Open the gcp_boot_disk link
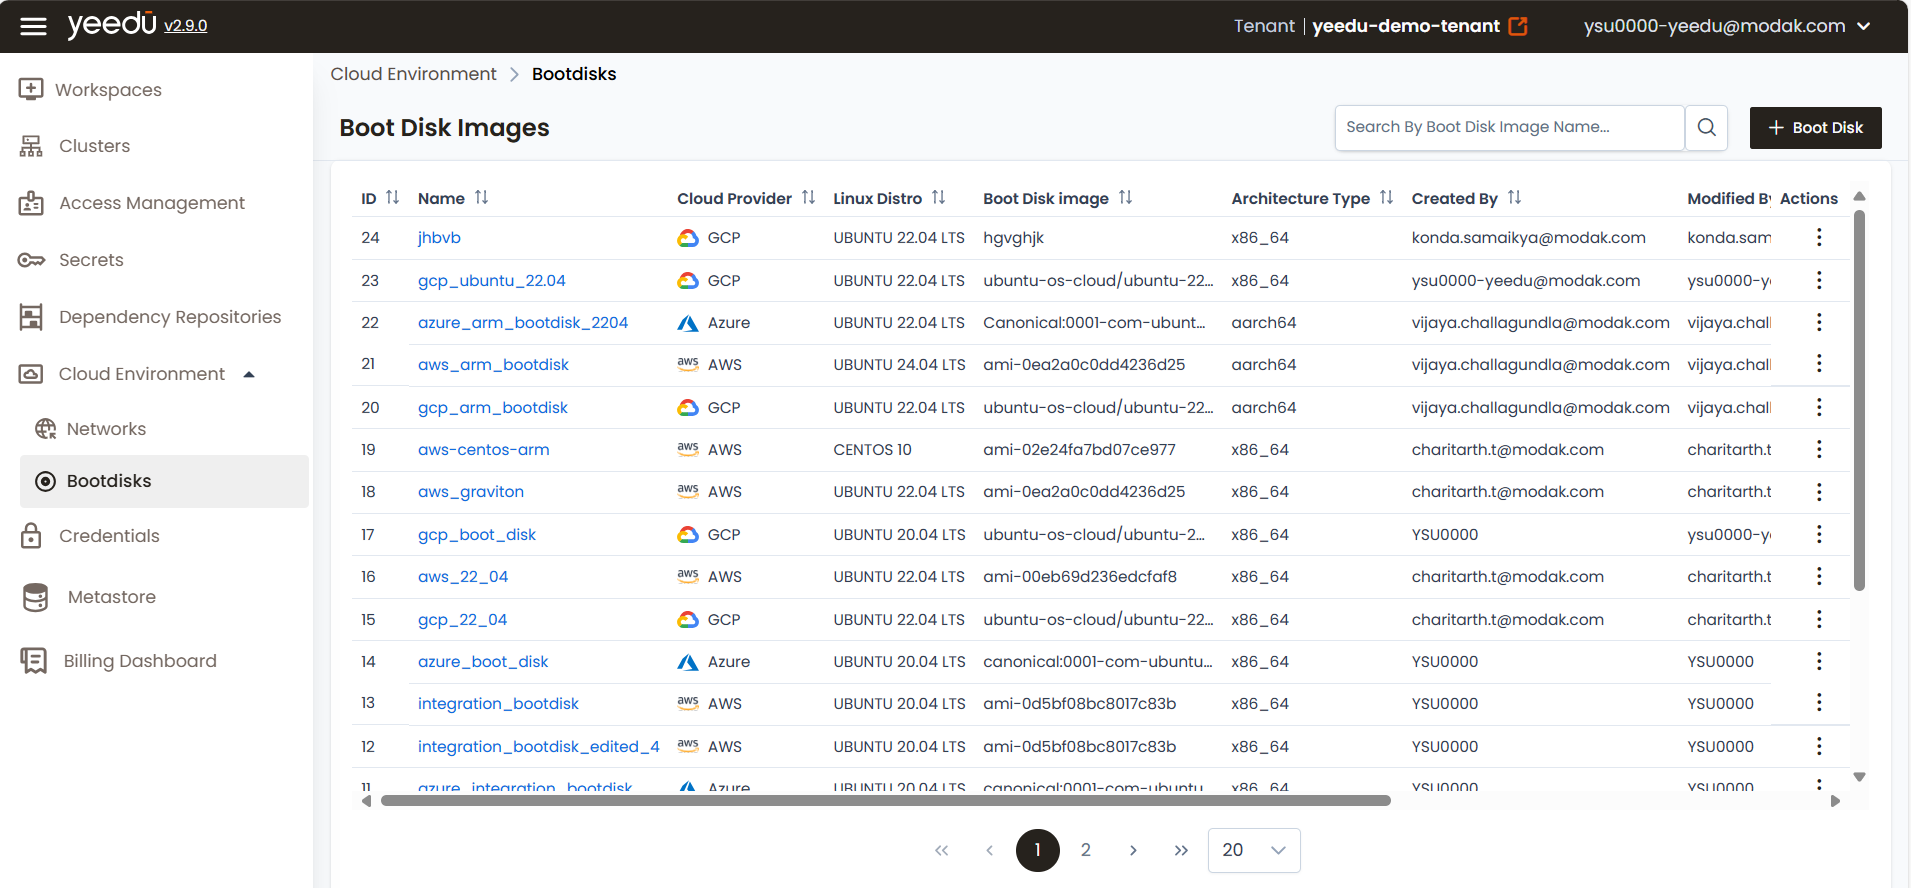This screenshot has width=1911, height=888. click(x=477, y=535)
